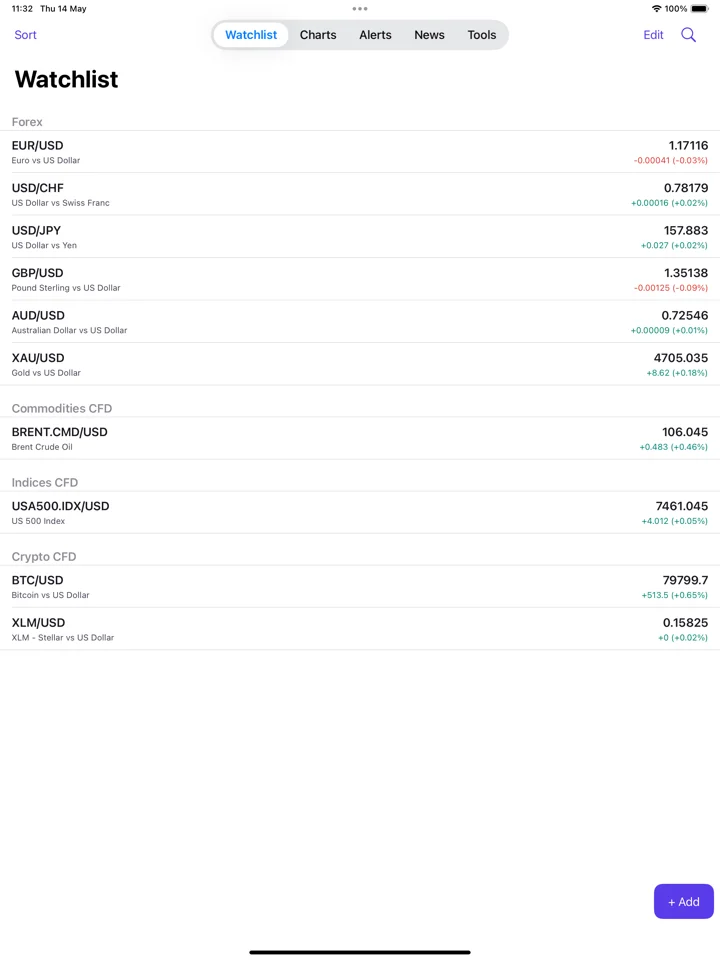This screenshot has width=720, height=960.
Task: Tap the battery status icon
Action: point(699,9)
